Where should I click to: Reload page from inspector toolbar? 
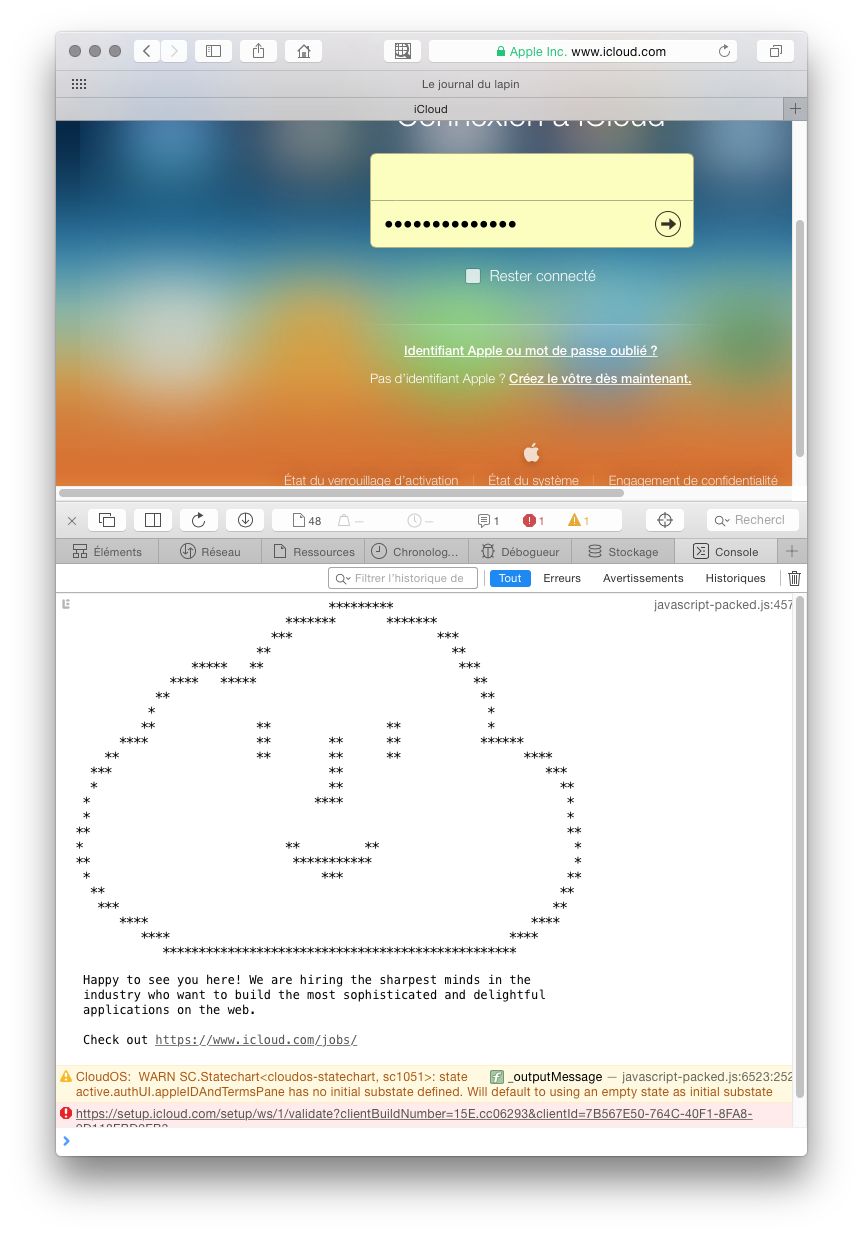199,520
